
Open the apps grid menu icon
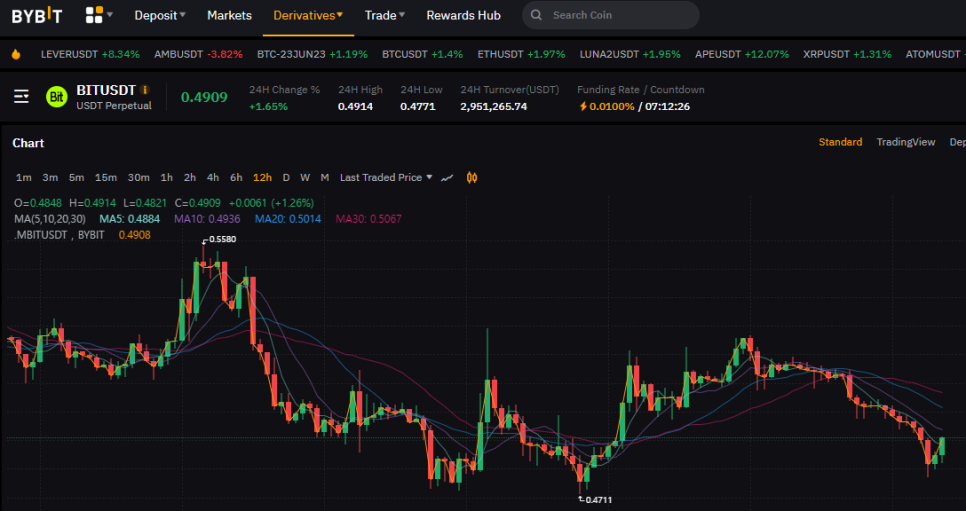pos(94,15)
